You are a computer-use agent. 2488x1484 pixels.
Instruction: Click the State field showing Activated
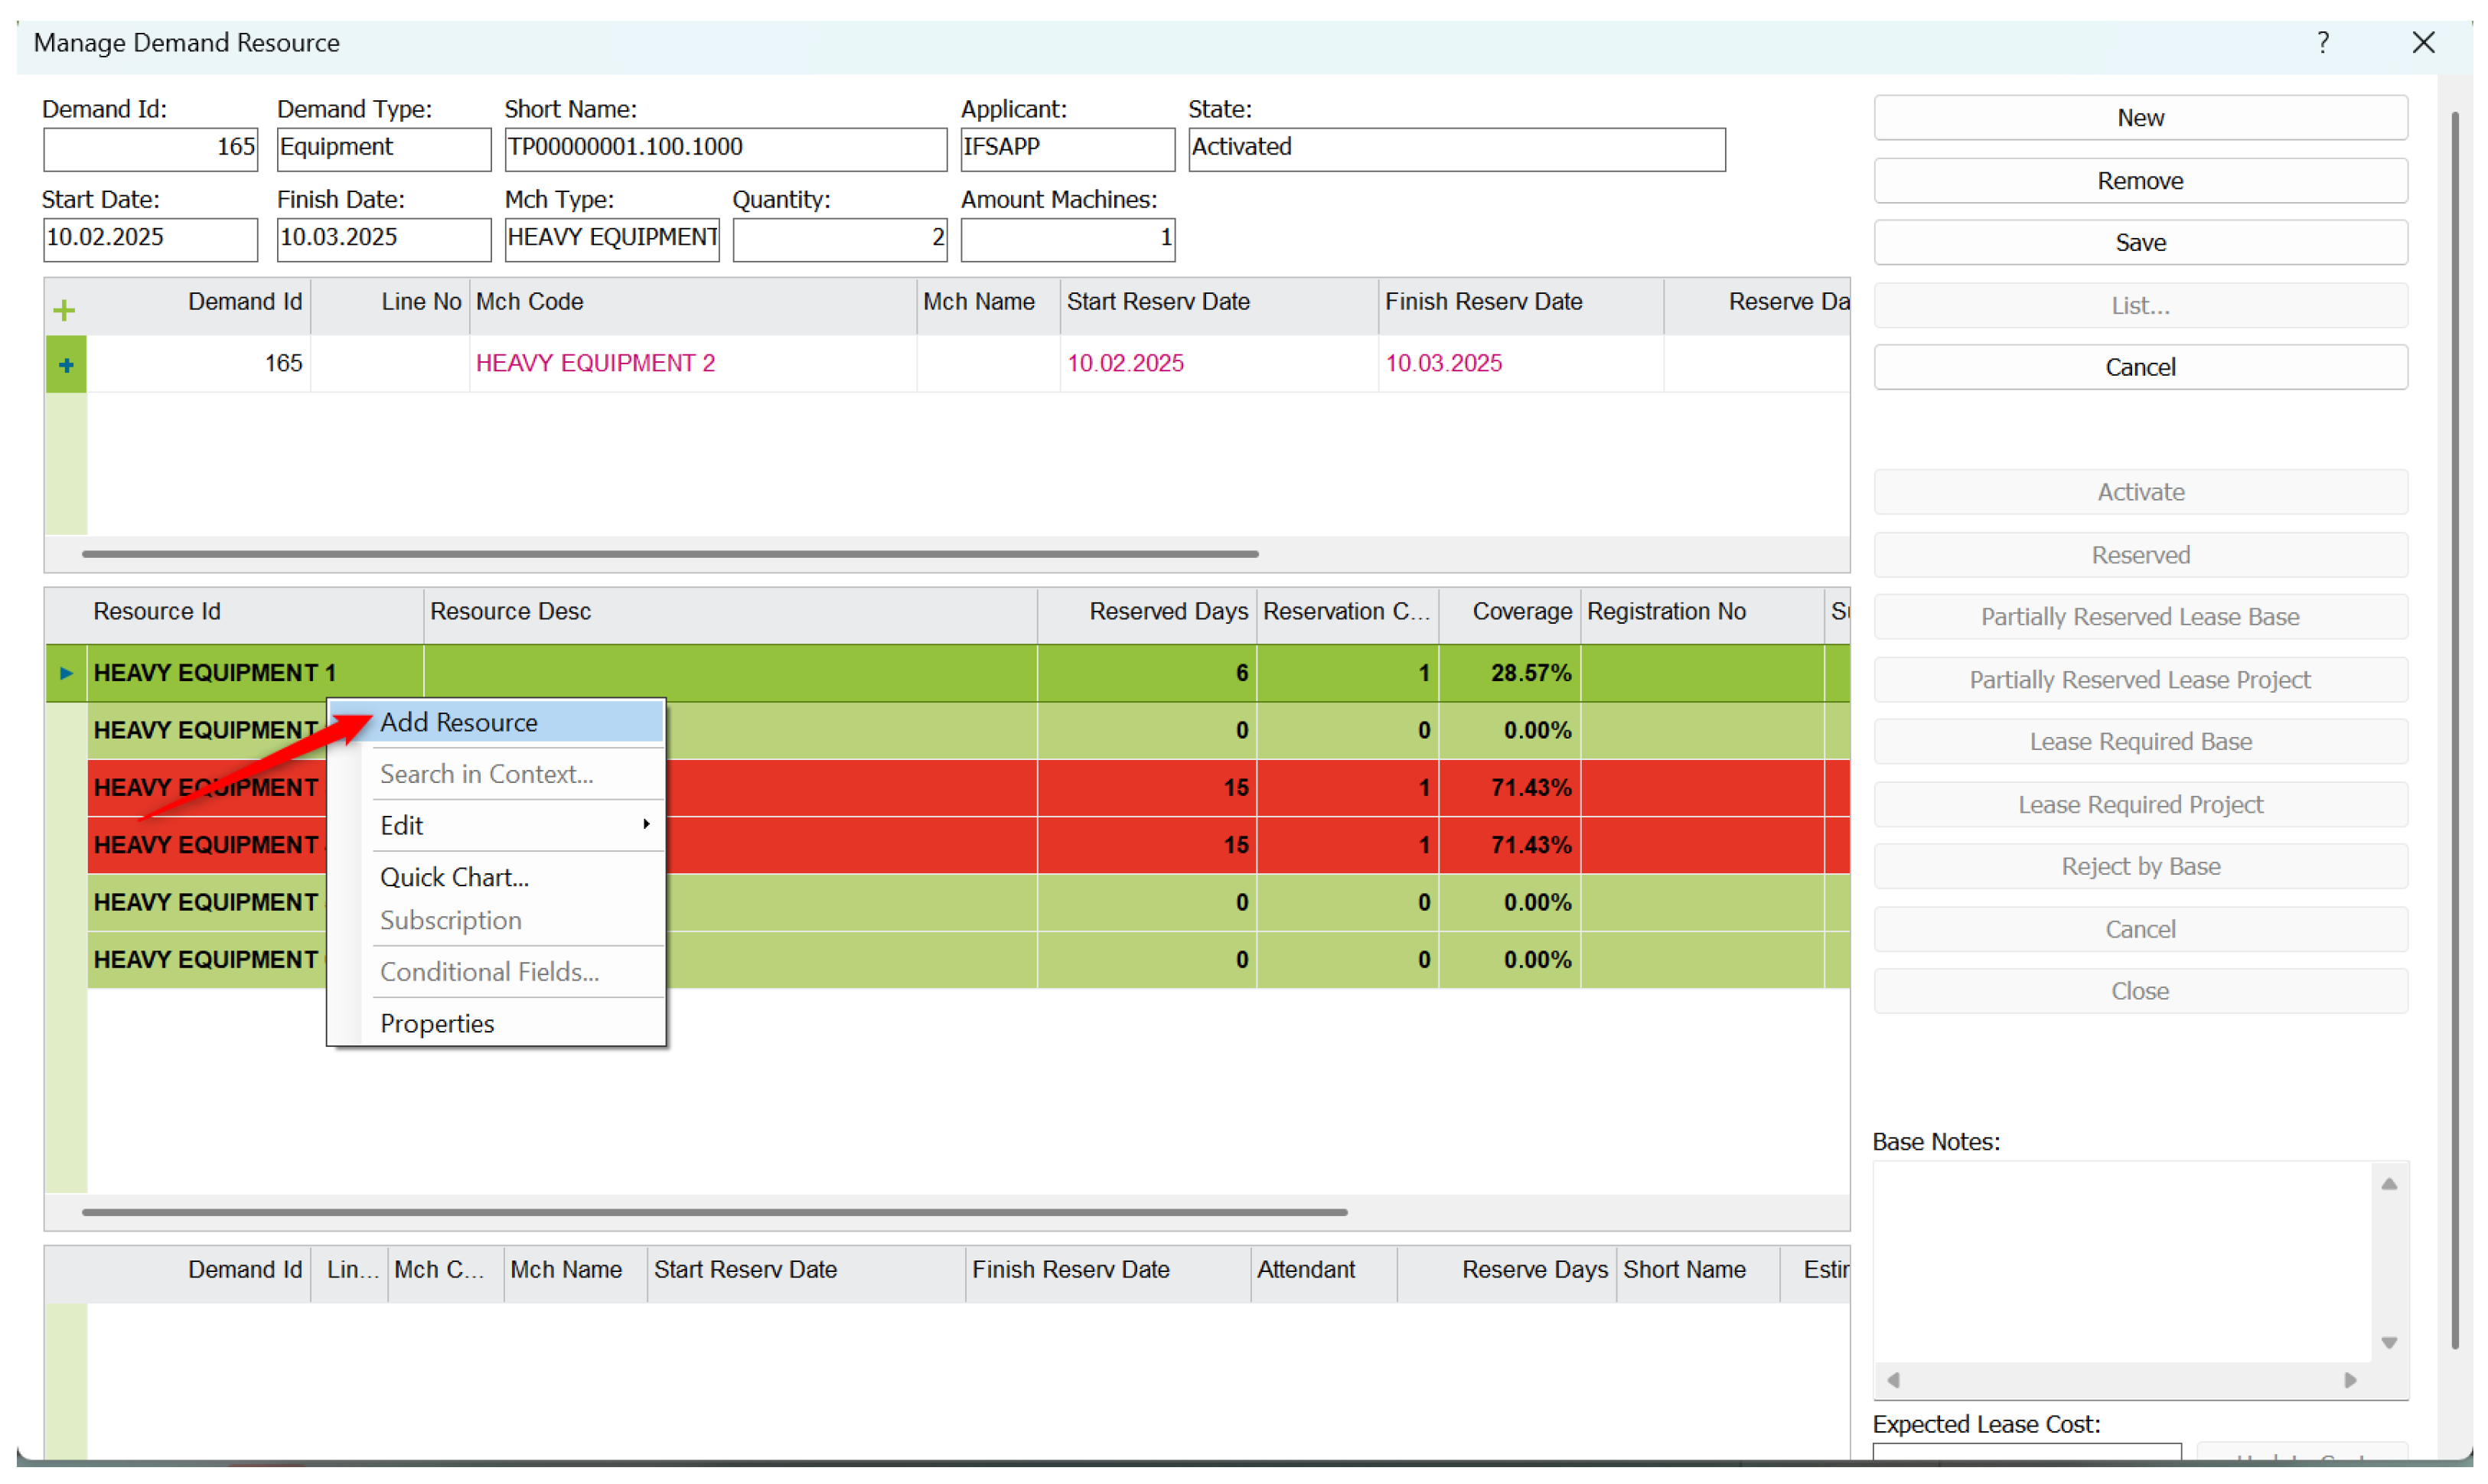1457,148
